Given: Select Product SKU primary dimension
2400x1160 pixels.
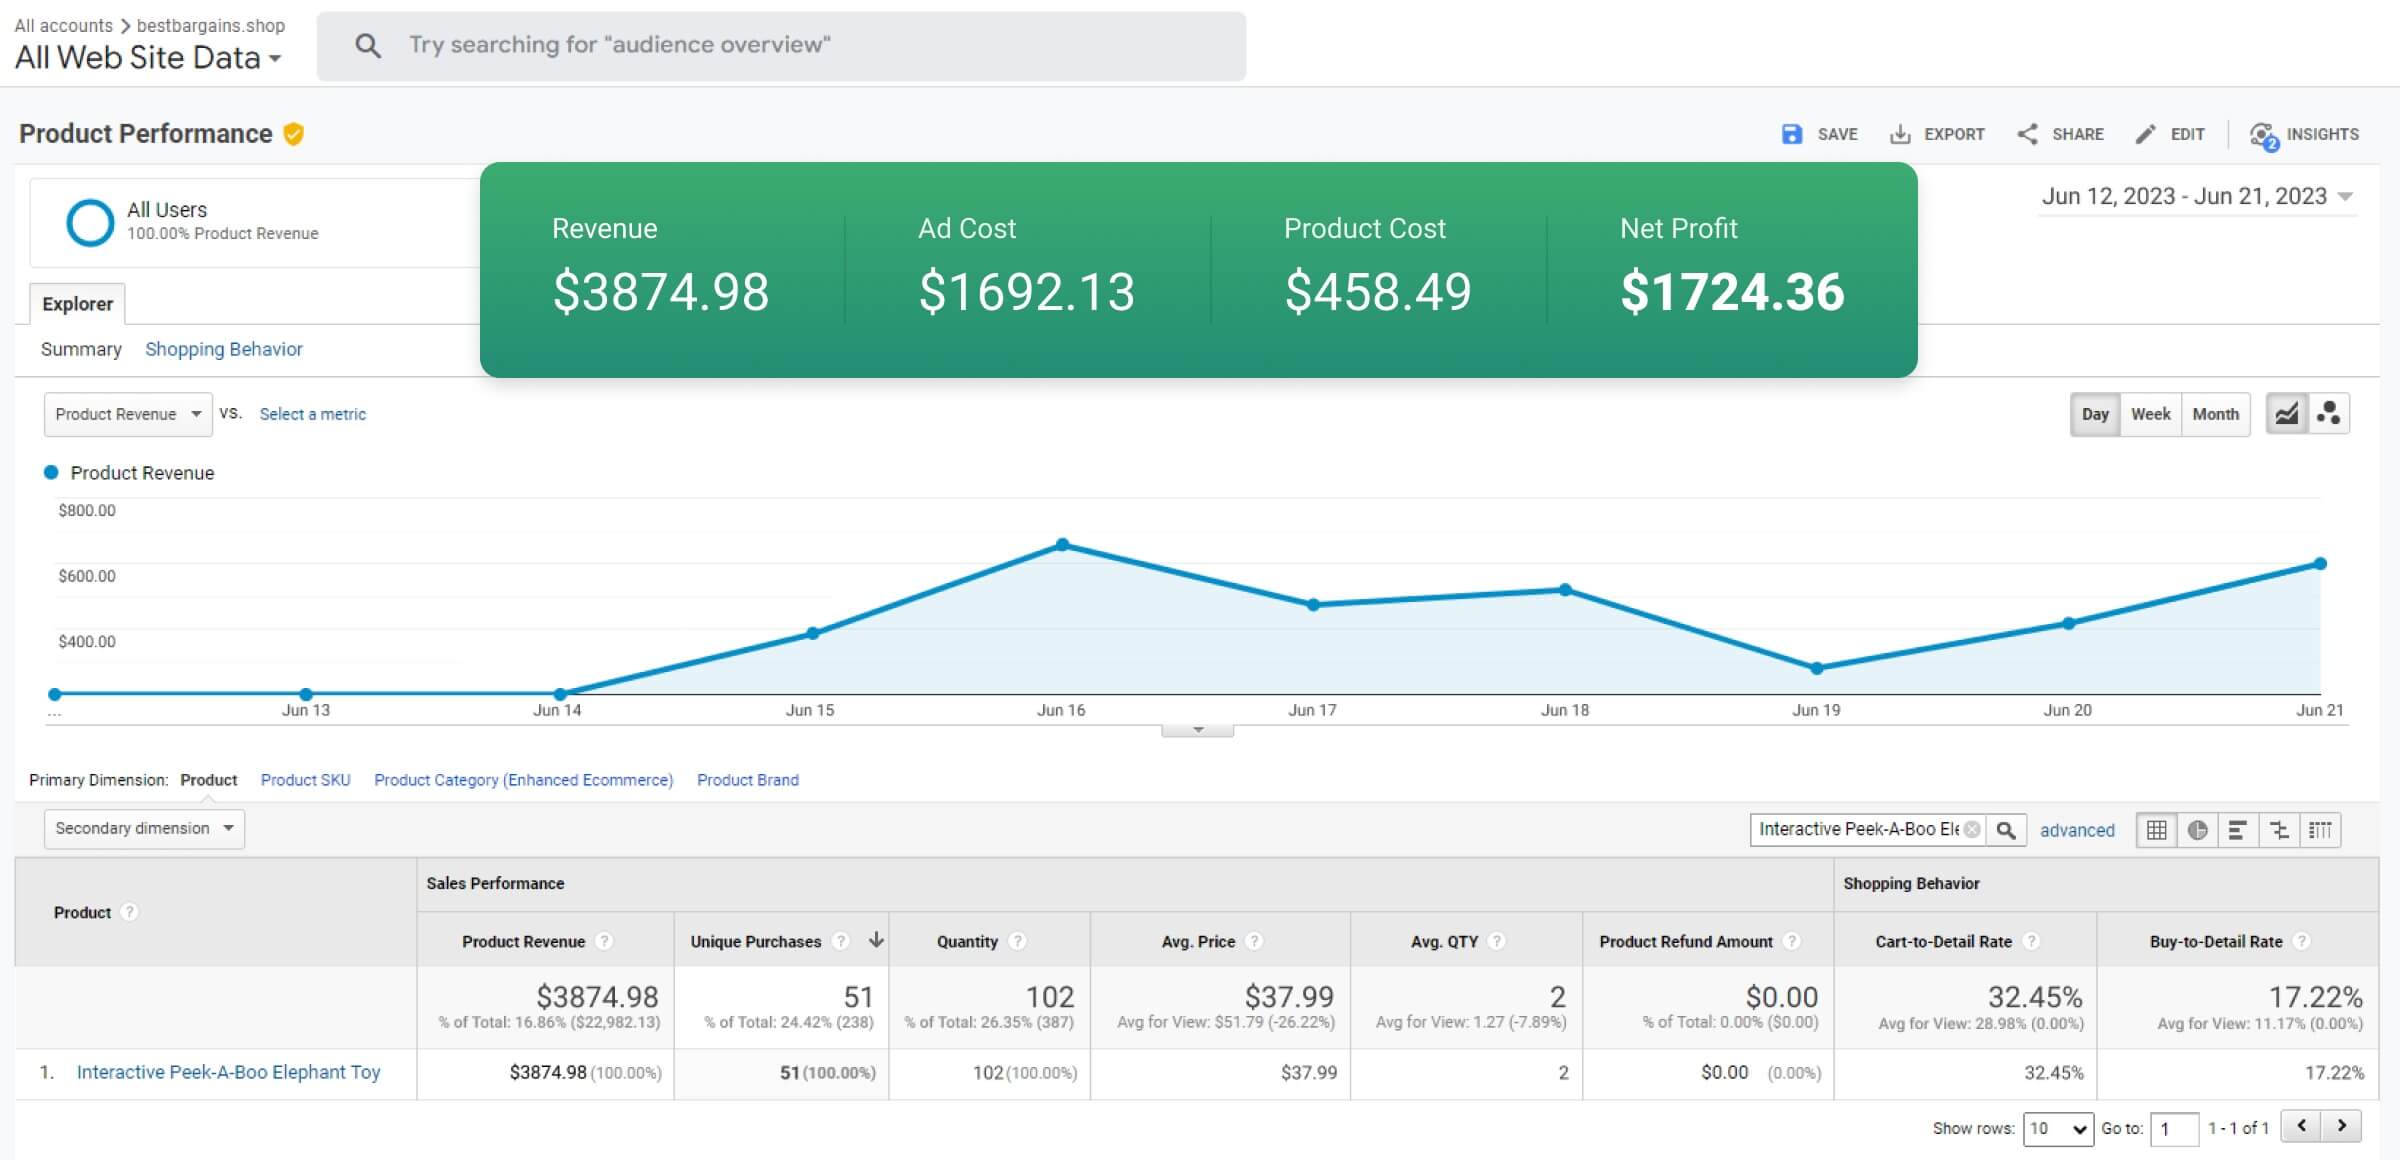Looking at the screenshot, I should [x=305, y=780].
